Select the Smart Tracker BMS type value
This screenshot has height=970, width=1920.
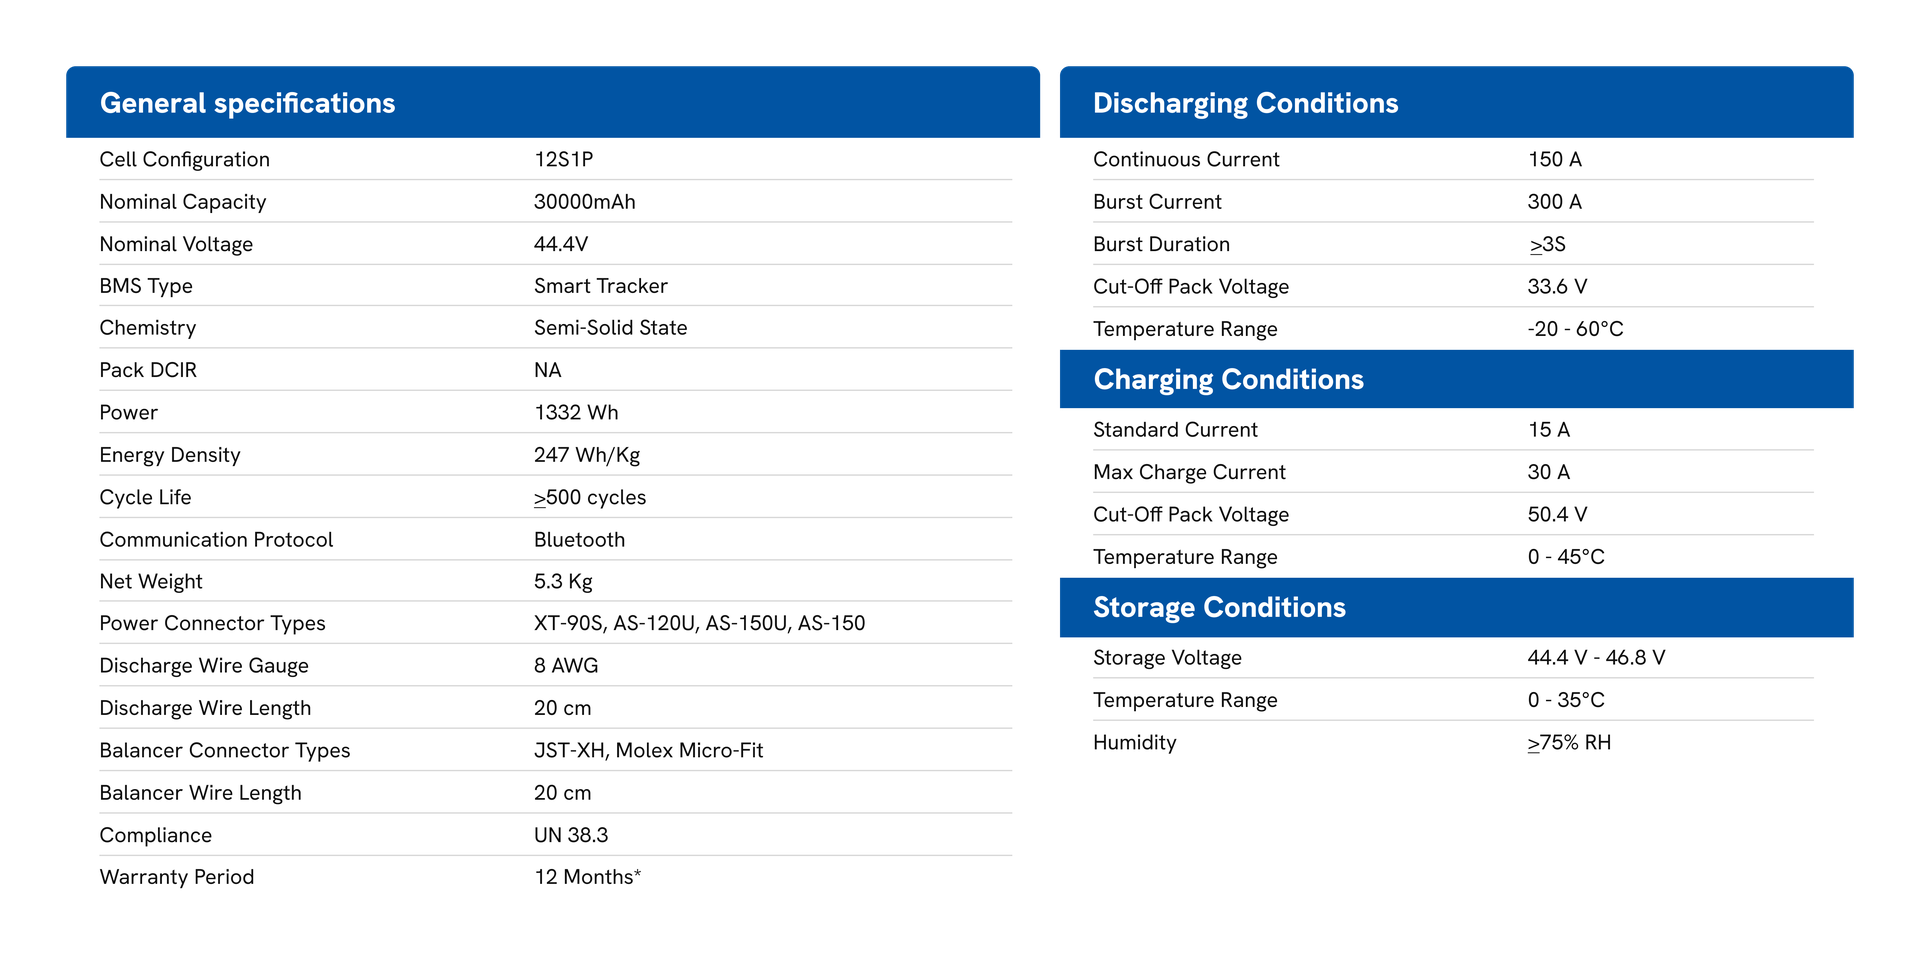click(600, 286)
